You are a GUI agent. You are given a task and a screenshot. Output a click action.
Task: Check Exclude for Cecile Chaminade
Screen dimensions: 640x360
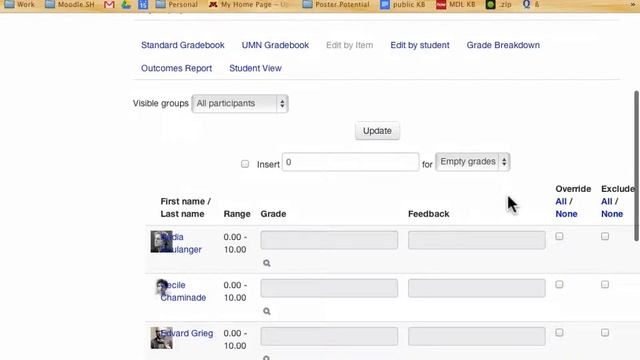(x=605, y=284)
